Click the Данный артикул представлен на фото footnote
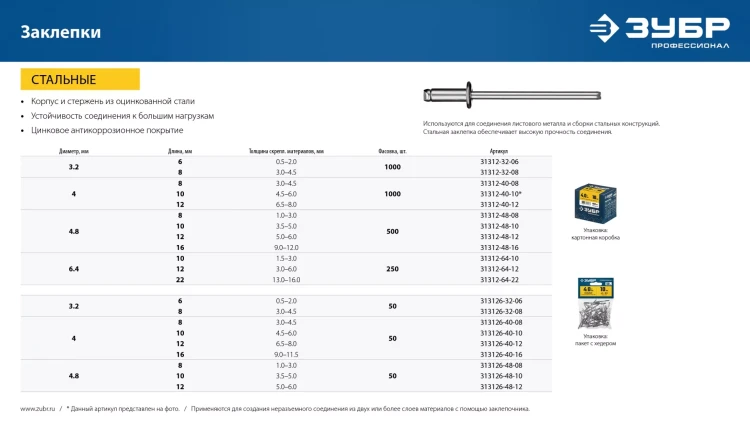Screen dimensions: 750x422 [x=122, y=409]
